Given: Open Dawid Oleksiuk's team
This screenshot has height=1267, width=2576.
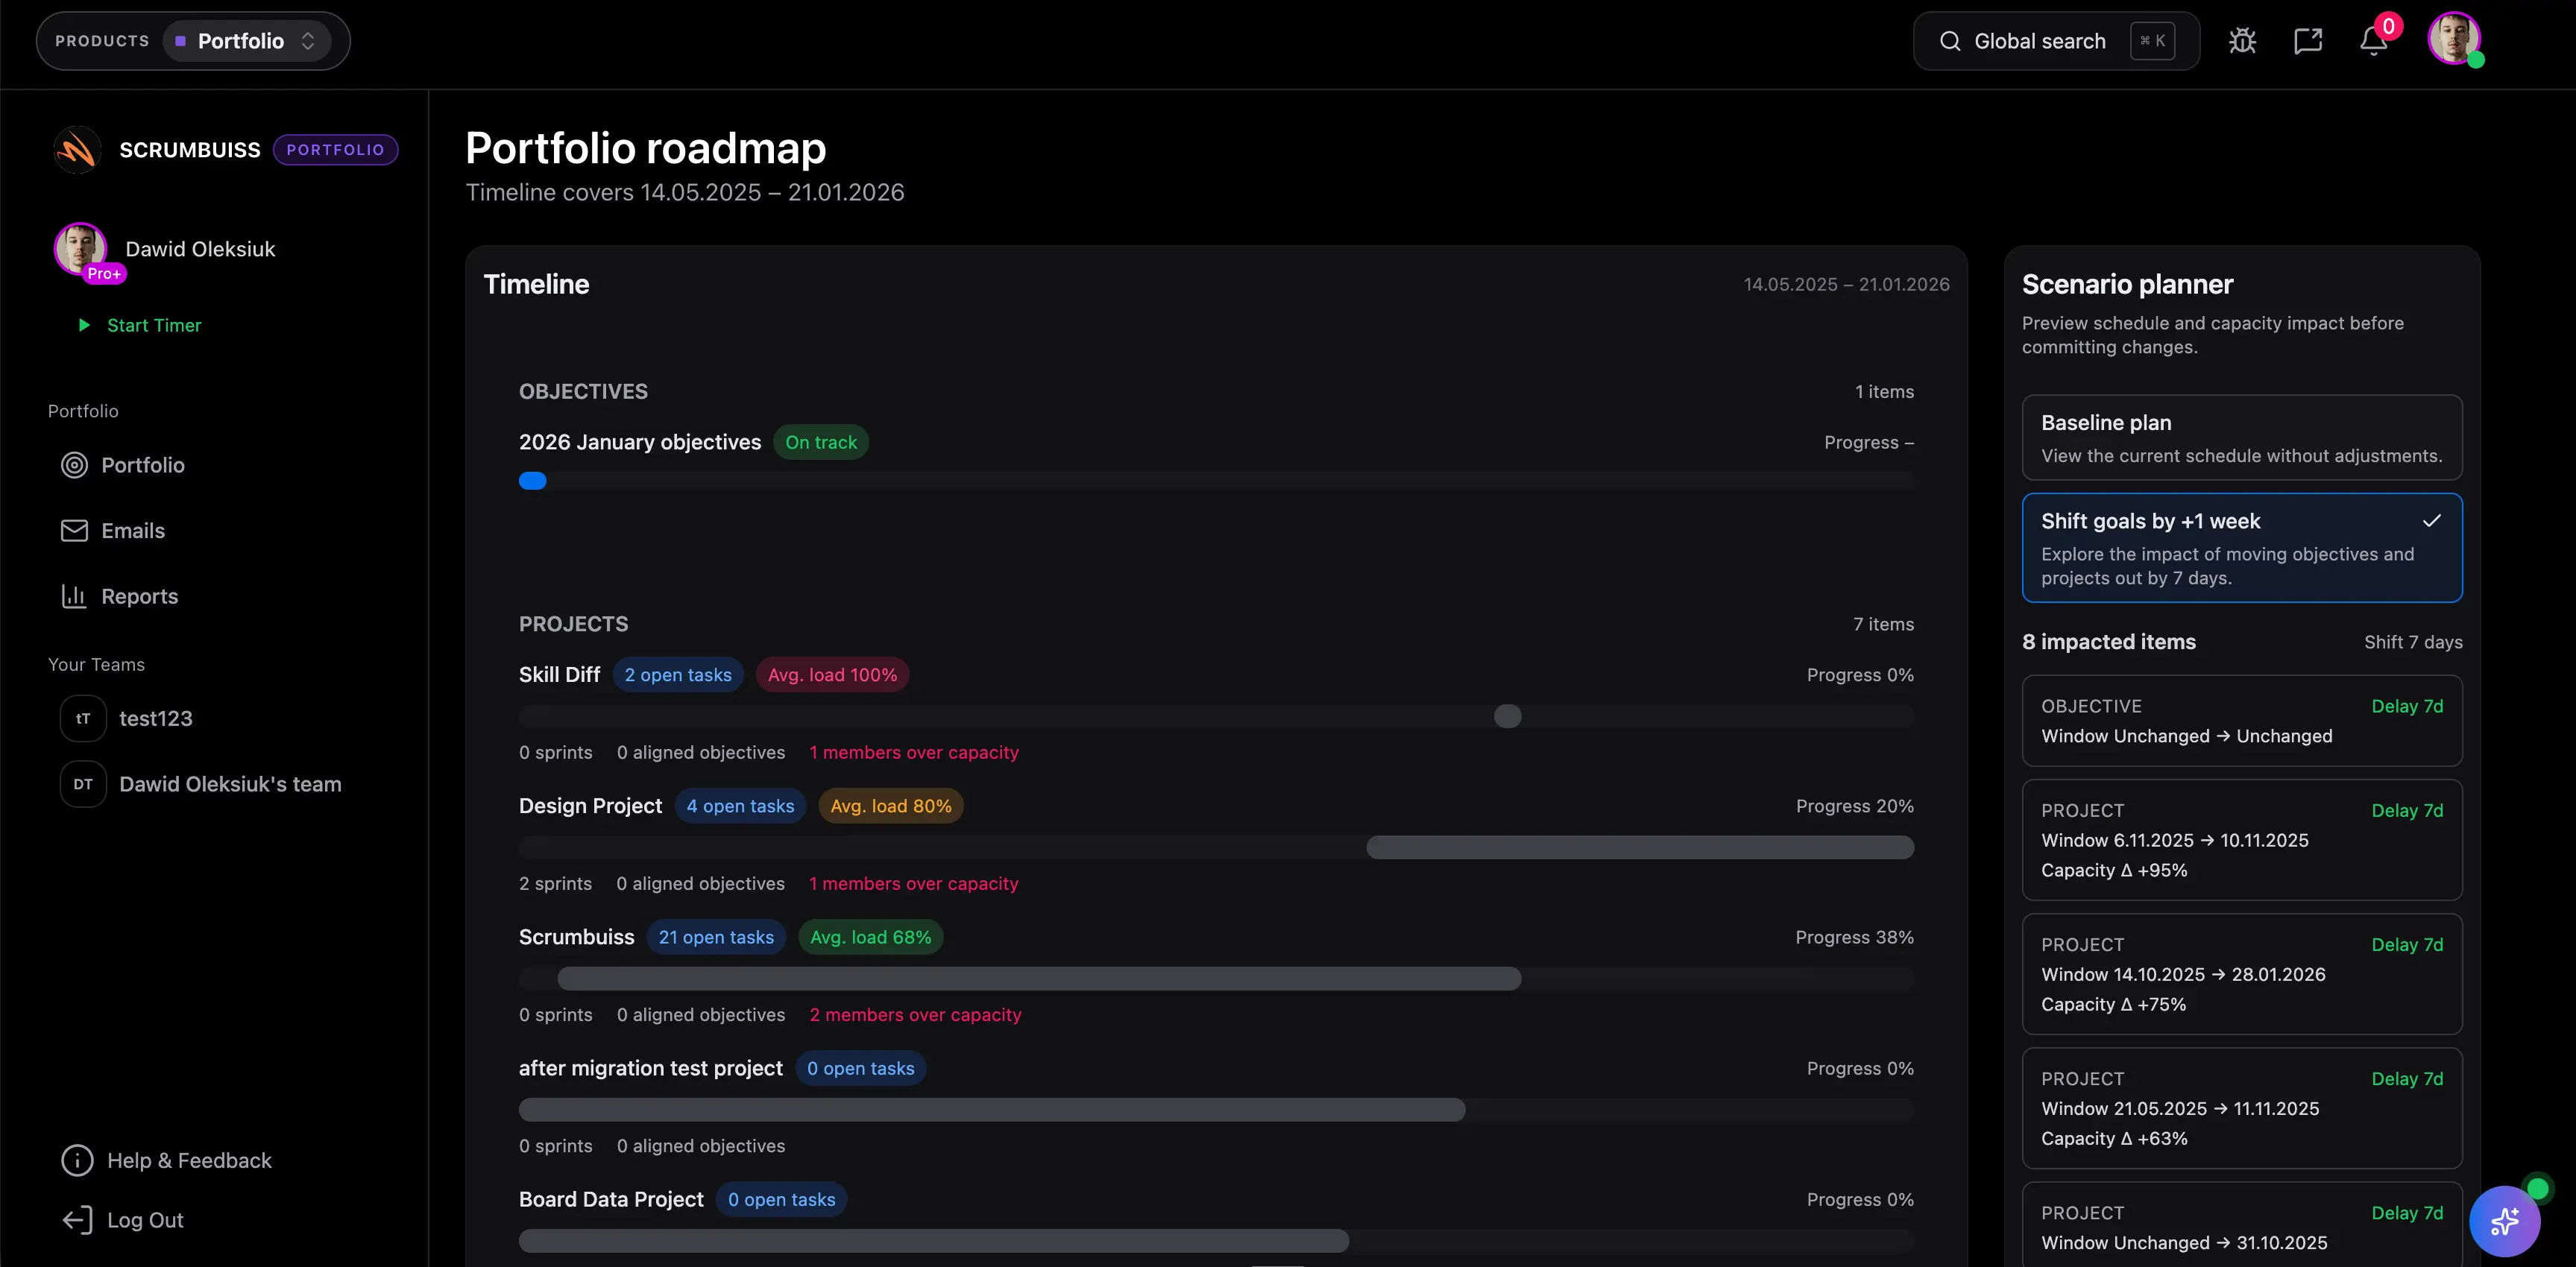Looking at the screenshot, I should click(x=230, y=784).
